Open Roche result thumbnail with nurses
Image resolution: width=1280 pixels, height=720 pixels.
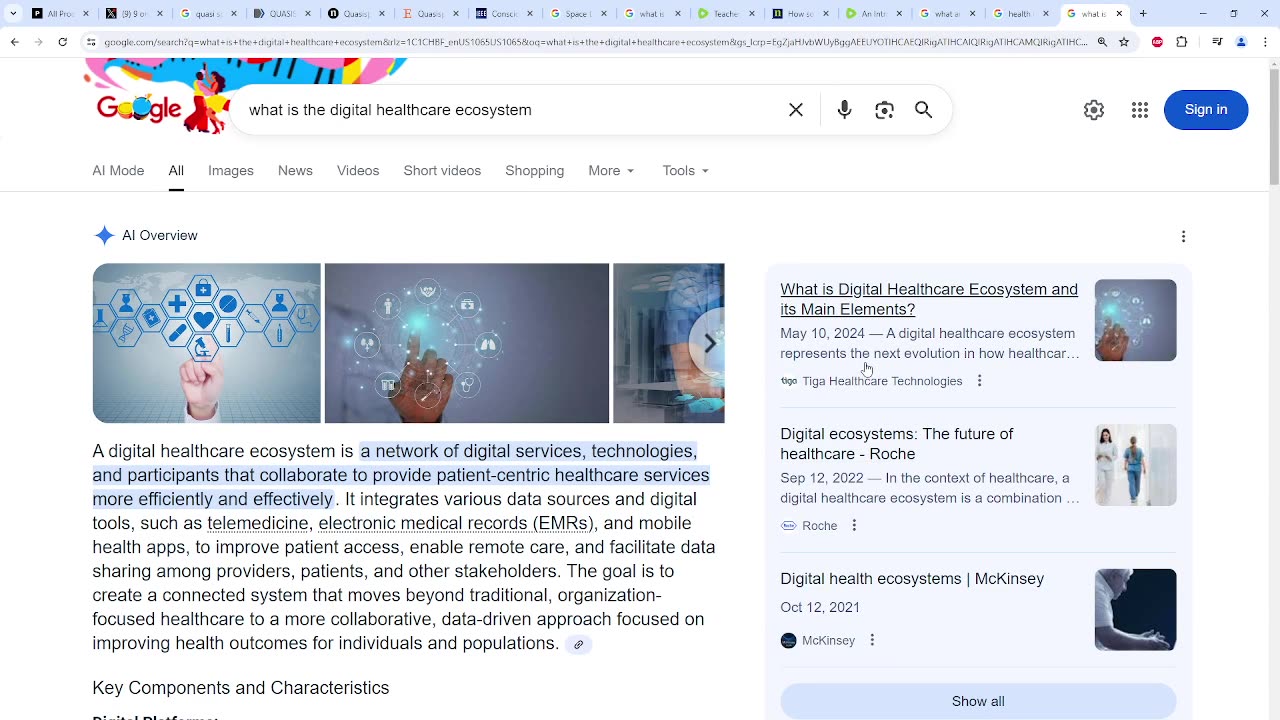(1136, 465)
